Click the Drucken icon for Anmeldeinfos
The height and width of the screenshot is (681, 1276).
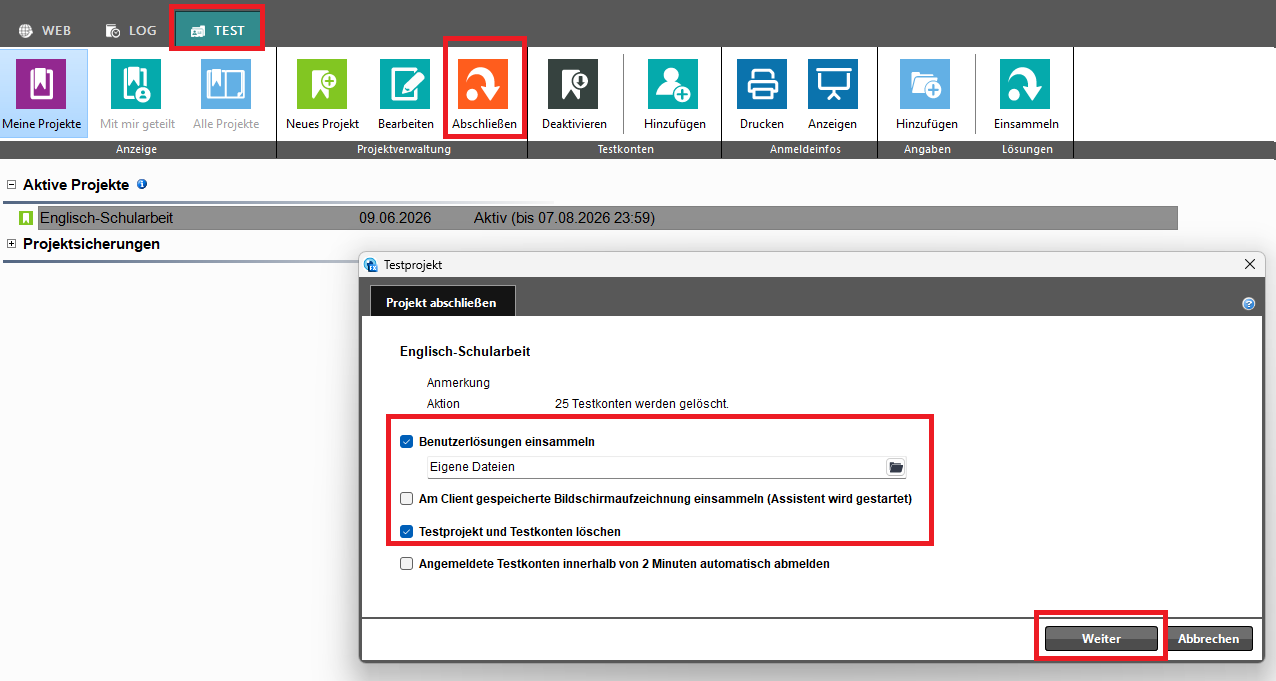coord(762,83)
